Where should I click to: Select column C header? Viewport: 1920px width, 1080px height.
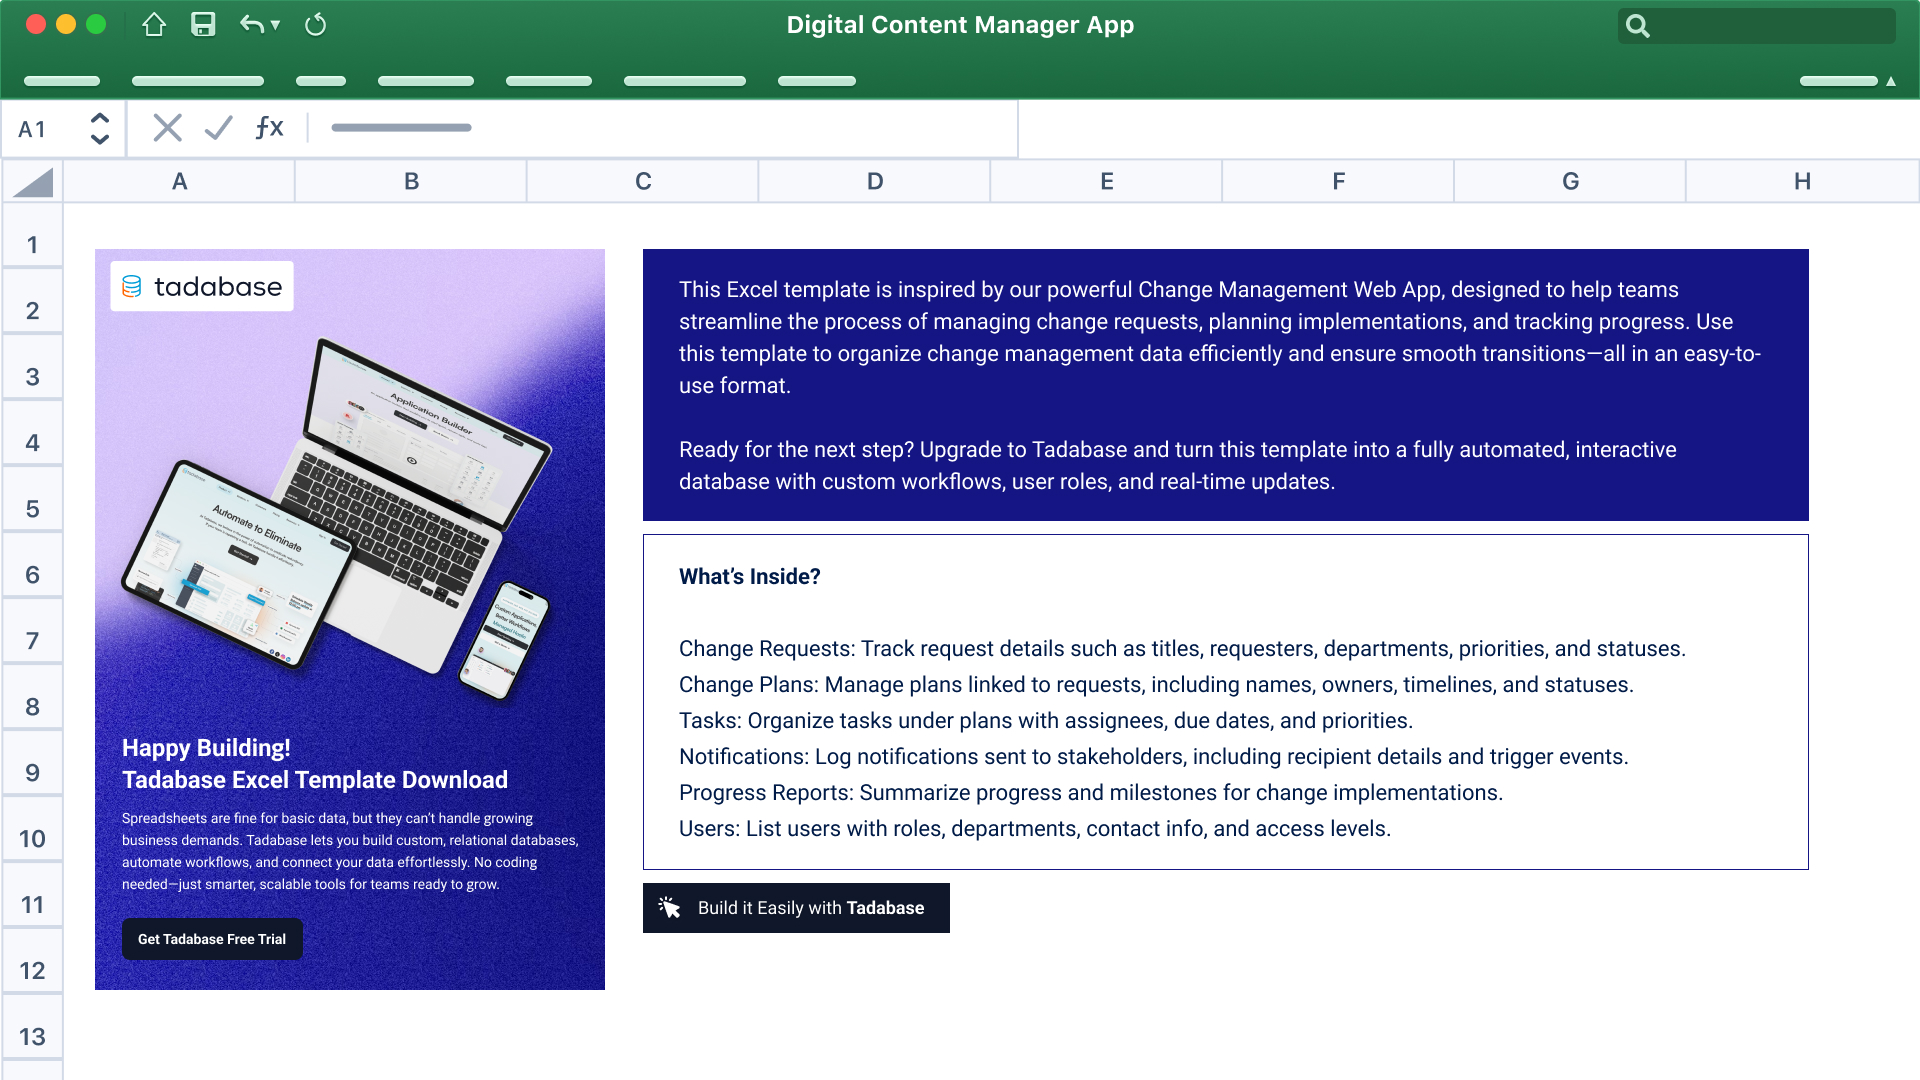click(x=643, y=182)
